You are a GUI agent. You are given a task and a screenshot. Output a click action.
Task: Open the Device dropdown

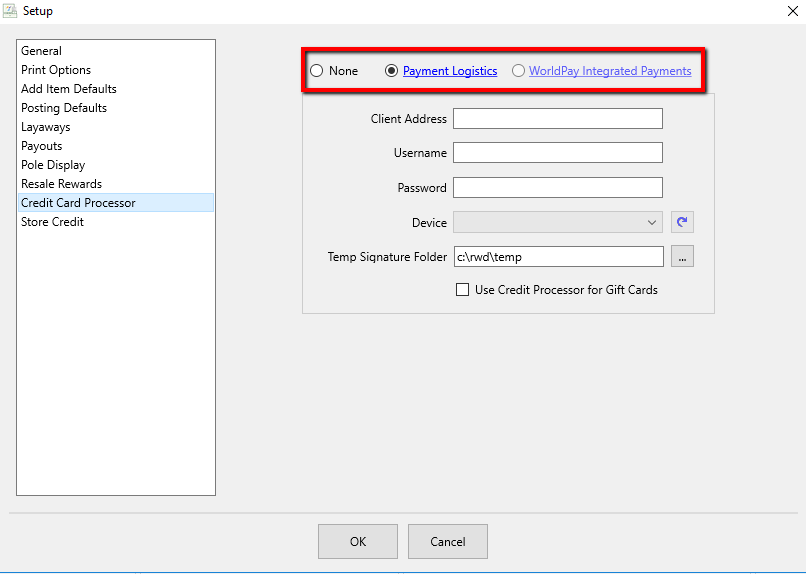point(558,223)
